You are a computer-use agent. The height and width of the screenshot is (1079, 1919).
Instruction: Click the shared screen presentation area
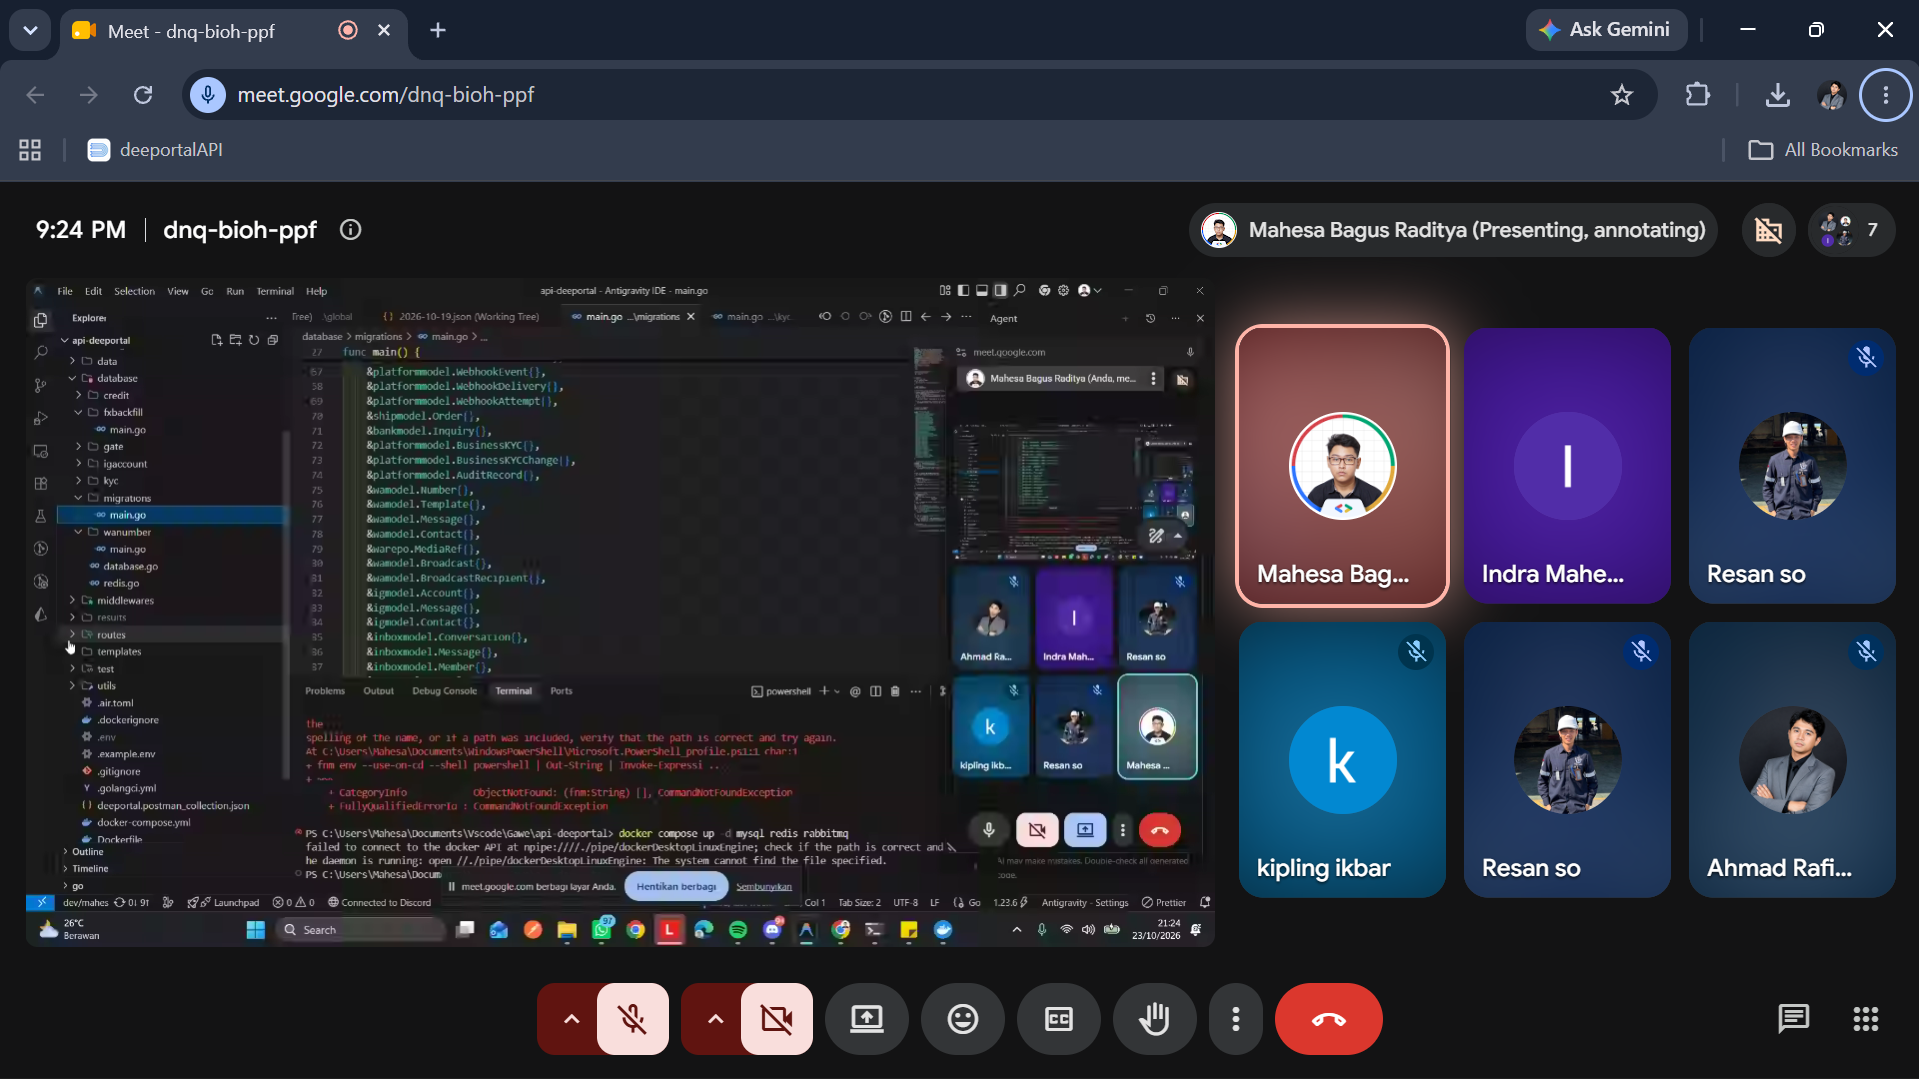tap(620, 613)
